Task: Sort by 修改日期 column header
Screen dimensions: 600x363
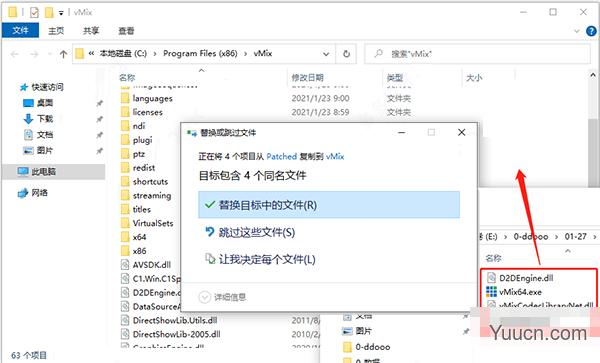Action: point(308,78)
